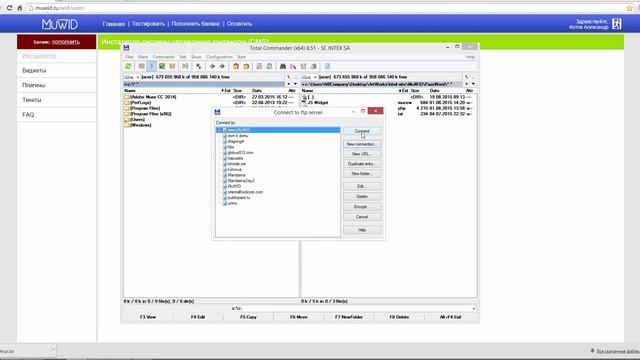Screen dimensions: 640x360
Task: Click the green Reread source toolbar icon
Action: click(128, 66)
